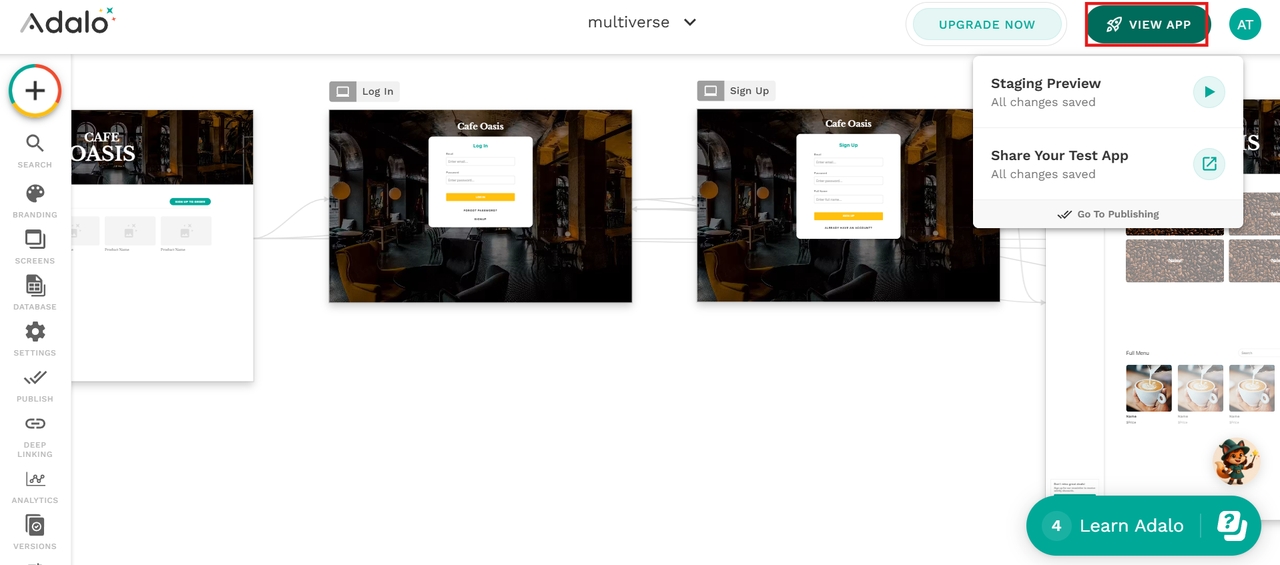This screenshot has height=565, width=1280.
Task: Expand the multiverse app name dropdown
Action: pyautogui.click(x=642, y=22)
